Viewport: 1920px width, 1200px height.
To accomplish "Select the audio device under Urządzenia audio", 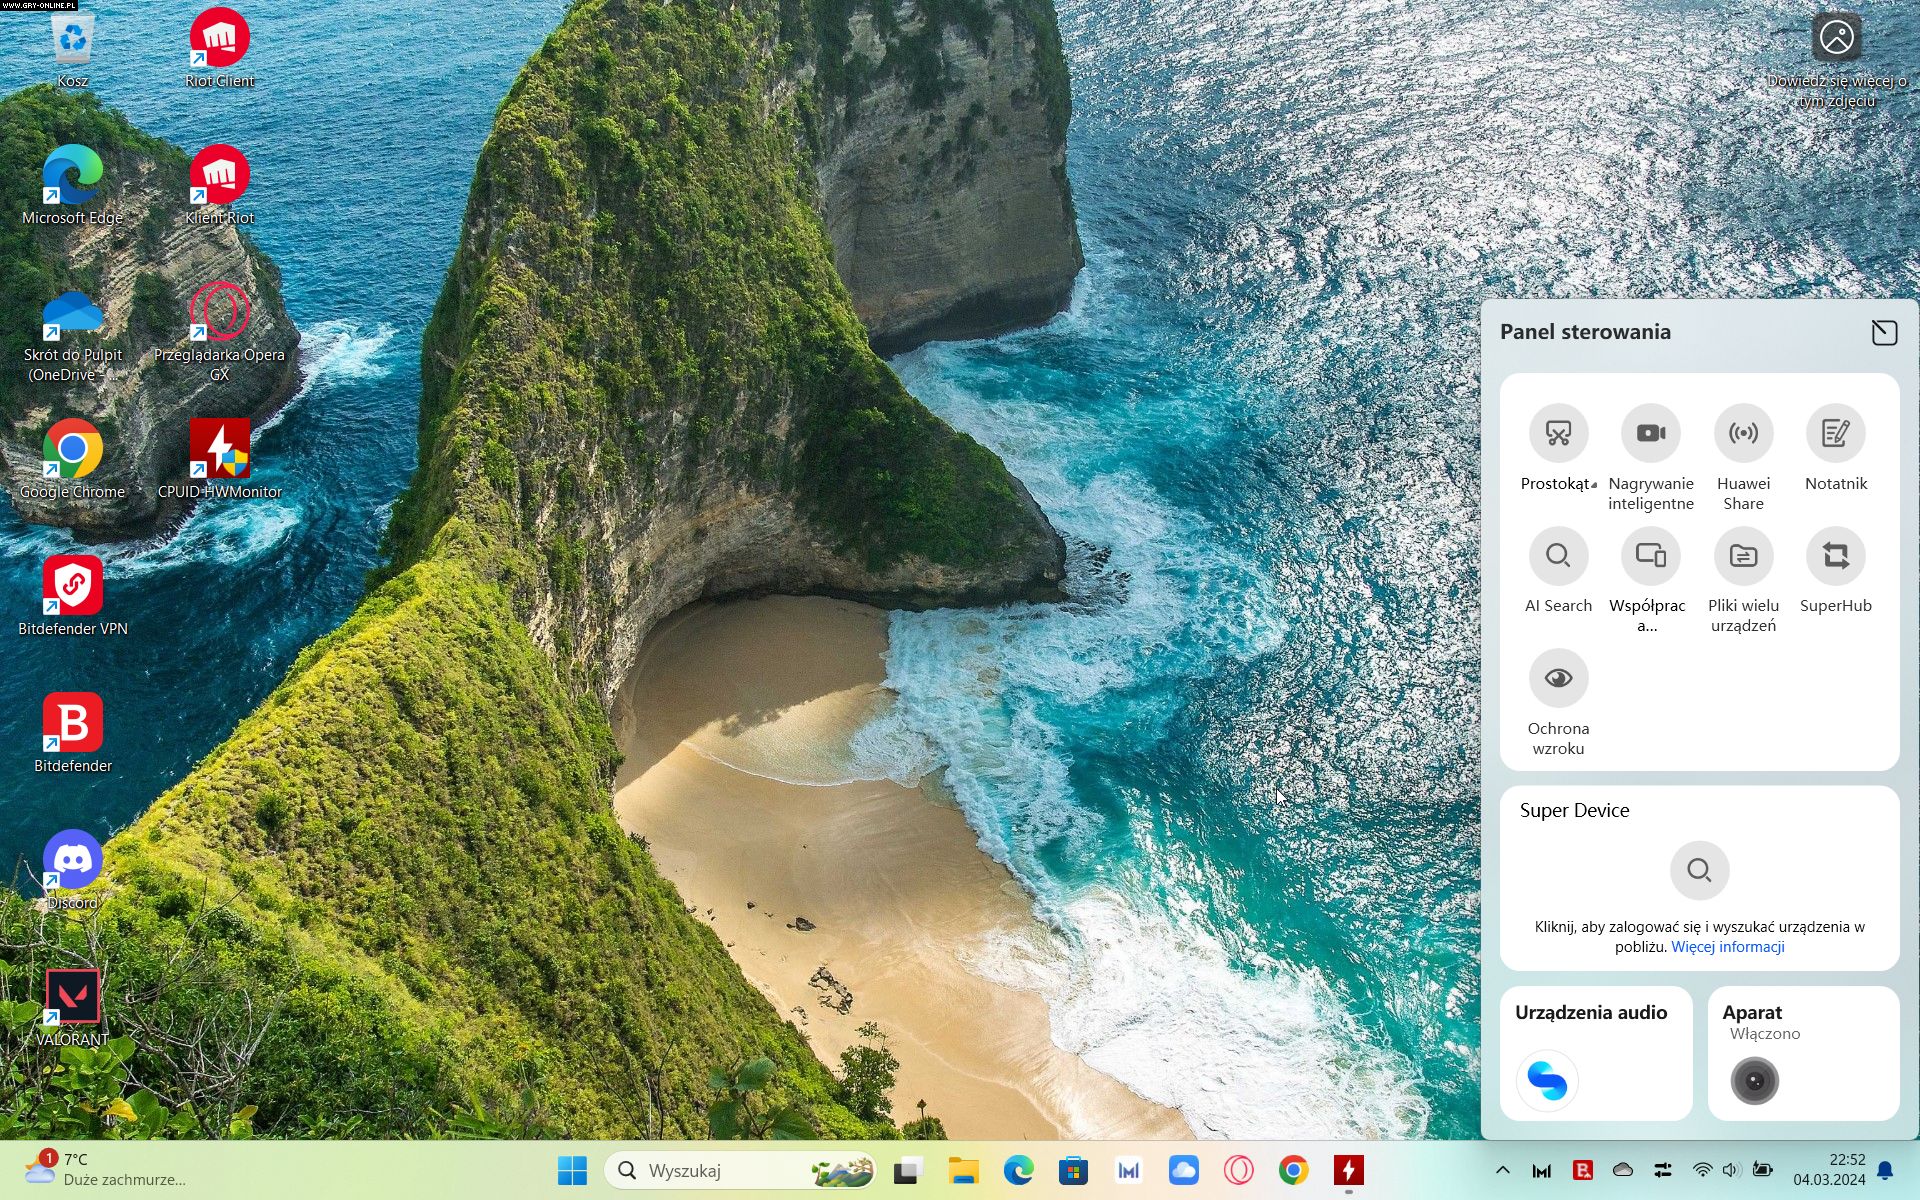I will pos(1547,1081).
